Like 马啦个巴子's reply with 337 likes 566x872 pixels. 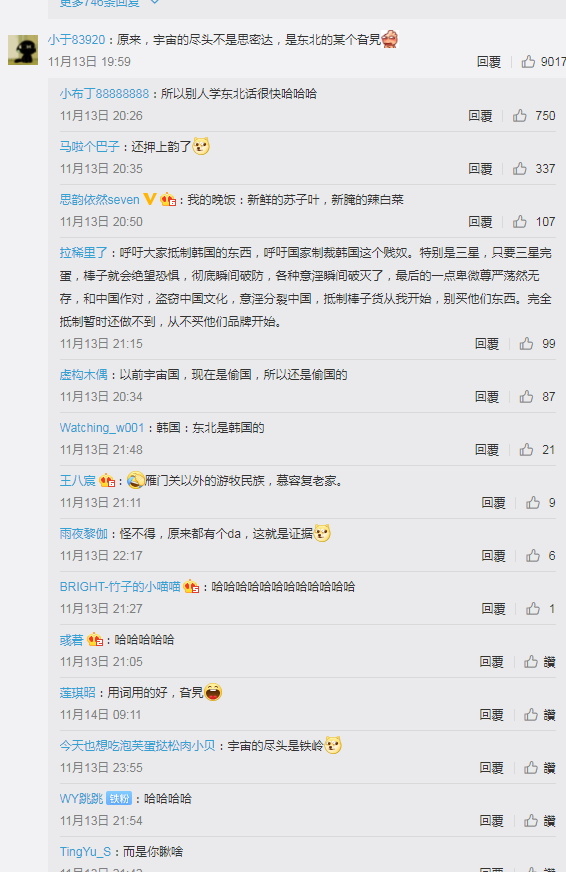(x=520, y=169)
